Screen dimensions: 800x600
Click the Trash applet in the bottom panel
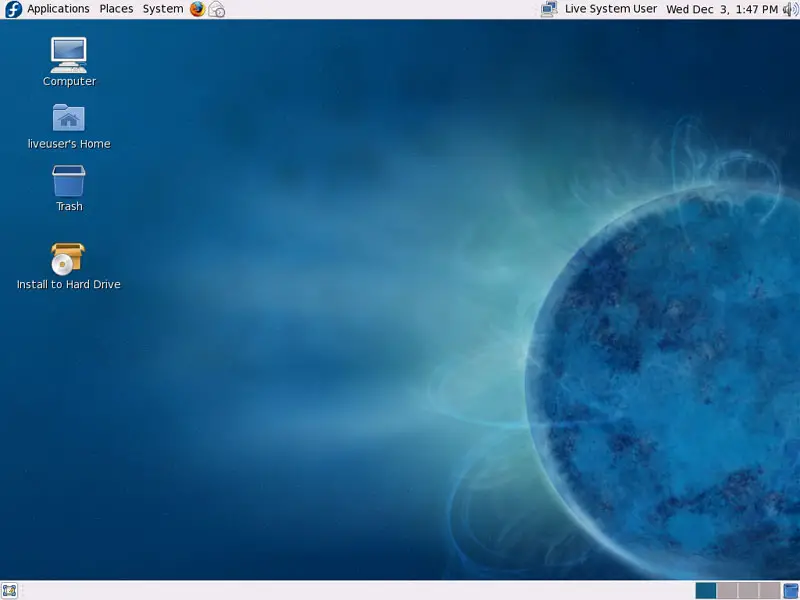point(791,591)
